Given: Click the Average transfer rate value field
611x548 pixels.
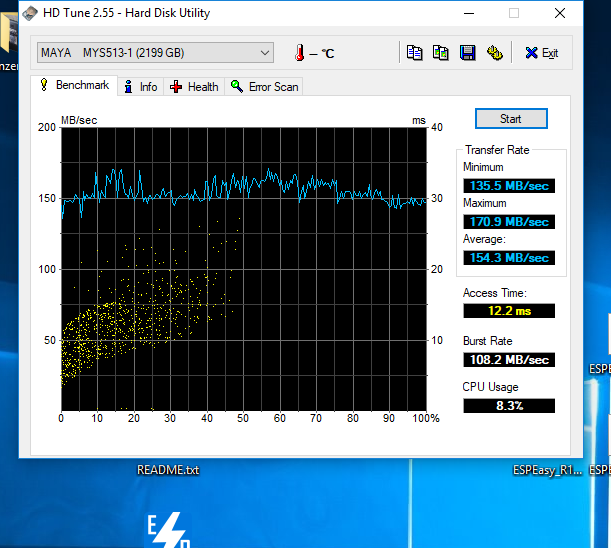Looking at the screenshot, I should [x=509, y=258].
